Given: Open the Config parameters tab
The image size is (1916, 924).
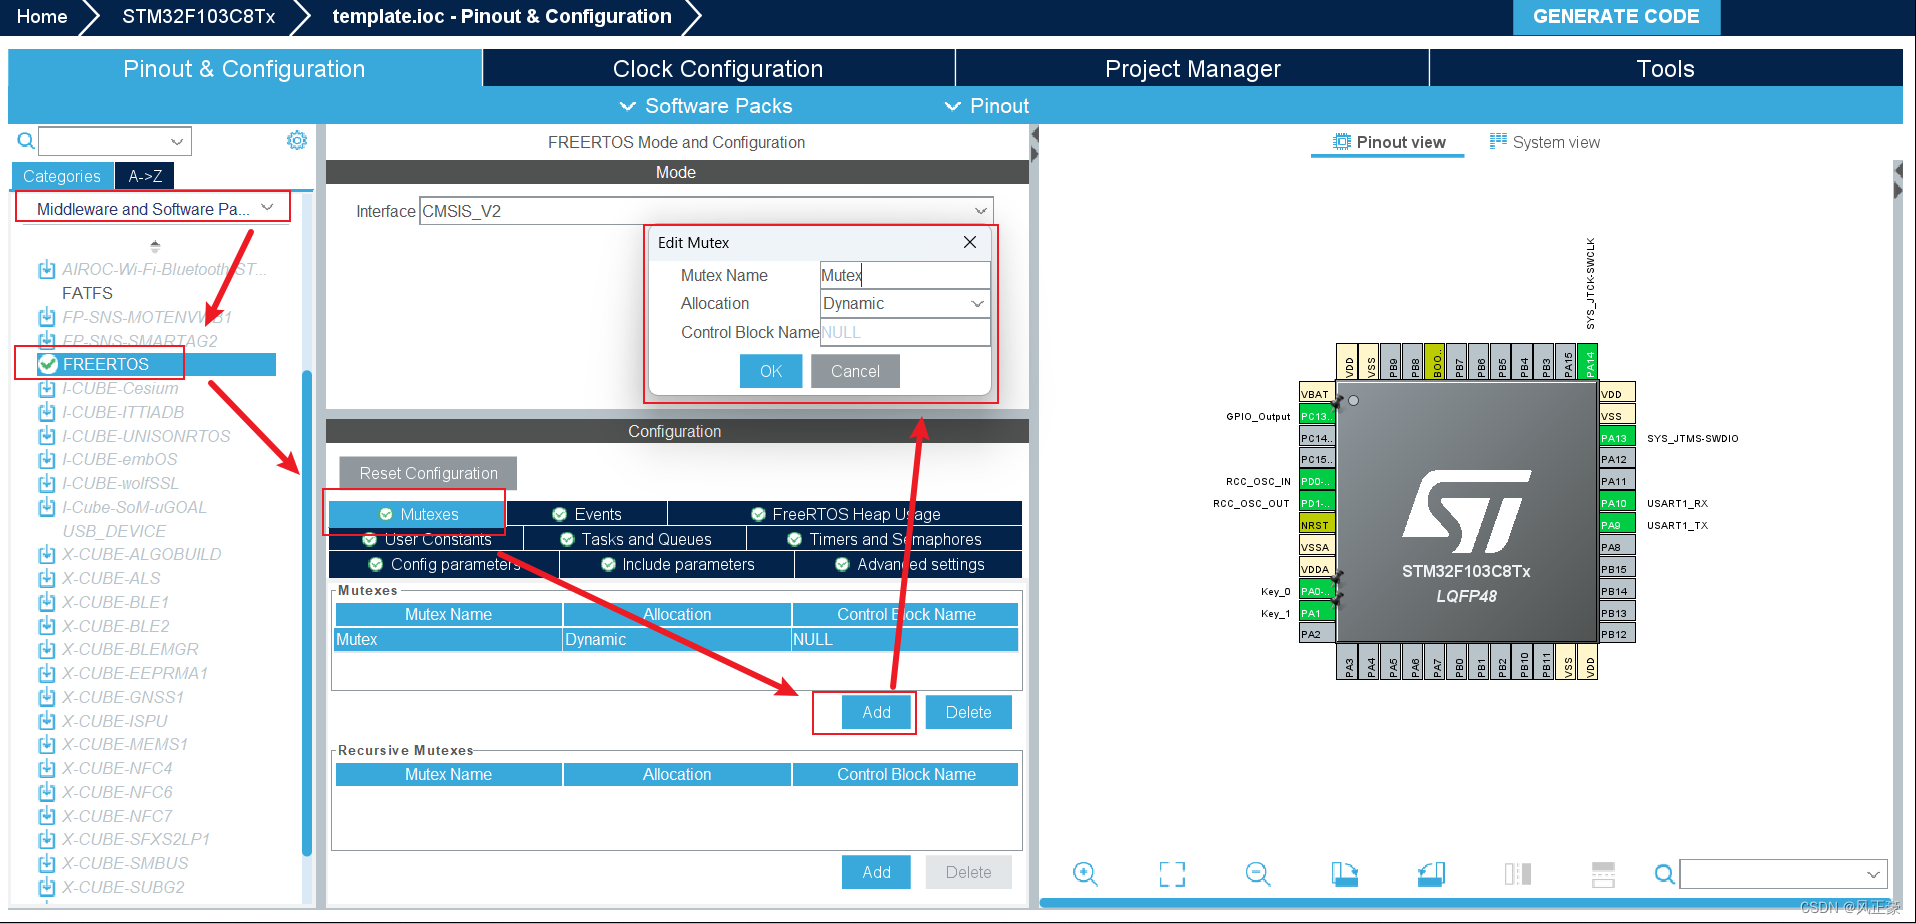Looking at the screenshot, I should click(x=444, y=564).
